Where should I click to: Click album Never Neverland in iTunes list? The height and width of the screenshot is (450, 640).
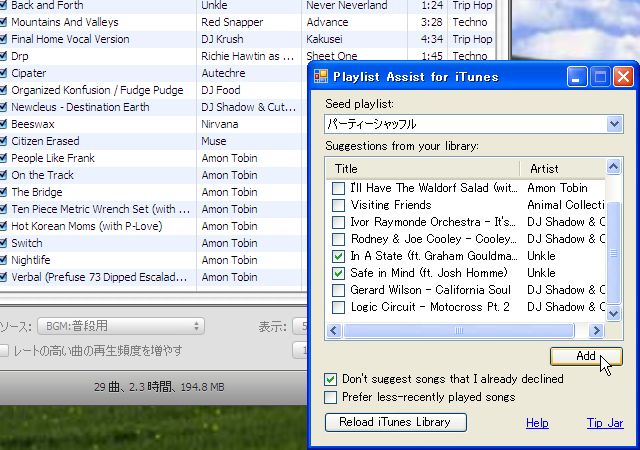(347, 5)
